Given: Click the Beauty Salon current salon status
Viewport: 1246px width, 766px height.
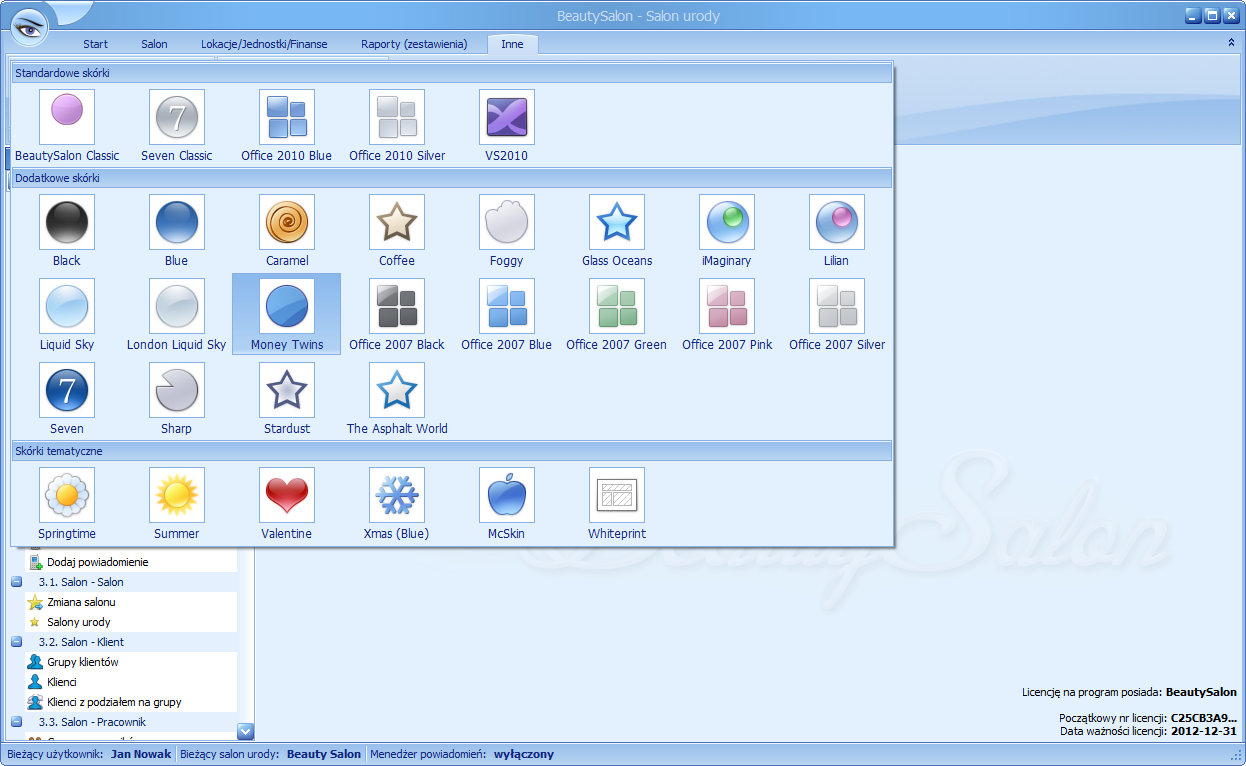Looking at the screenshot, I should 324,754.
